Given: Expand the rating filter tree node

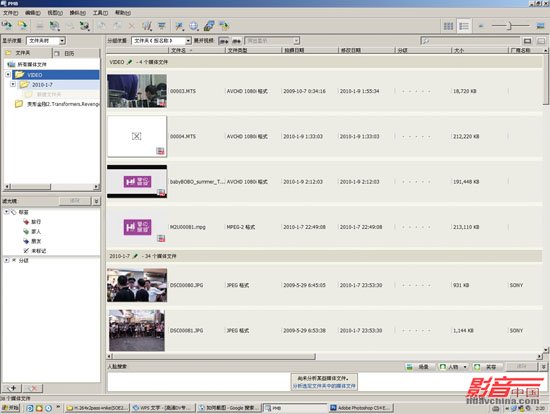Looking at the screenshot, I should tap(7, 260).
